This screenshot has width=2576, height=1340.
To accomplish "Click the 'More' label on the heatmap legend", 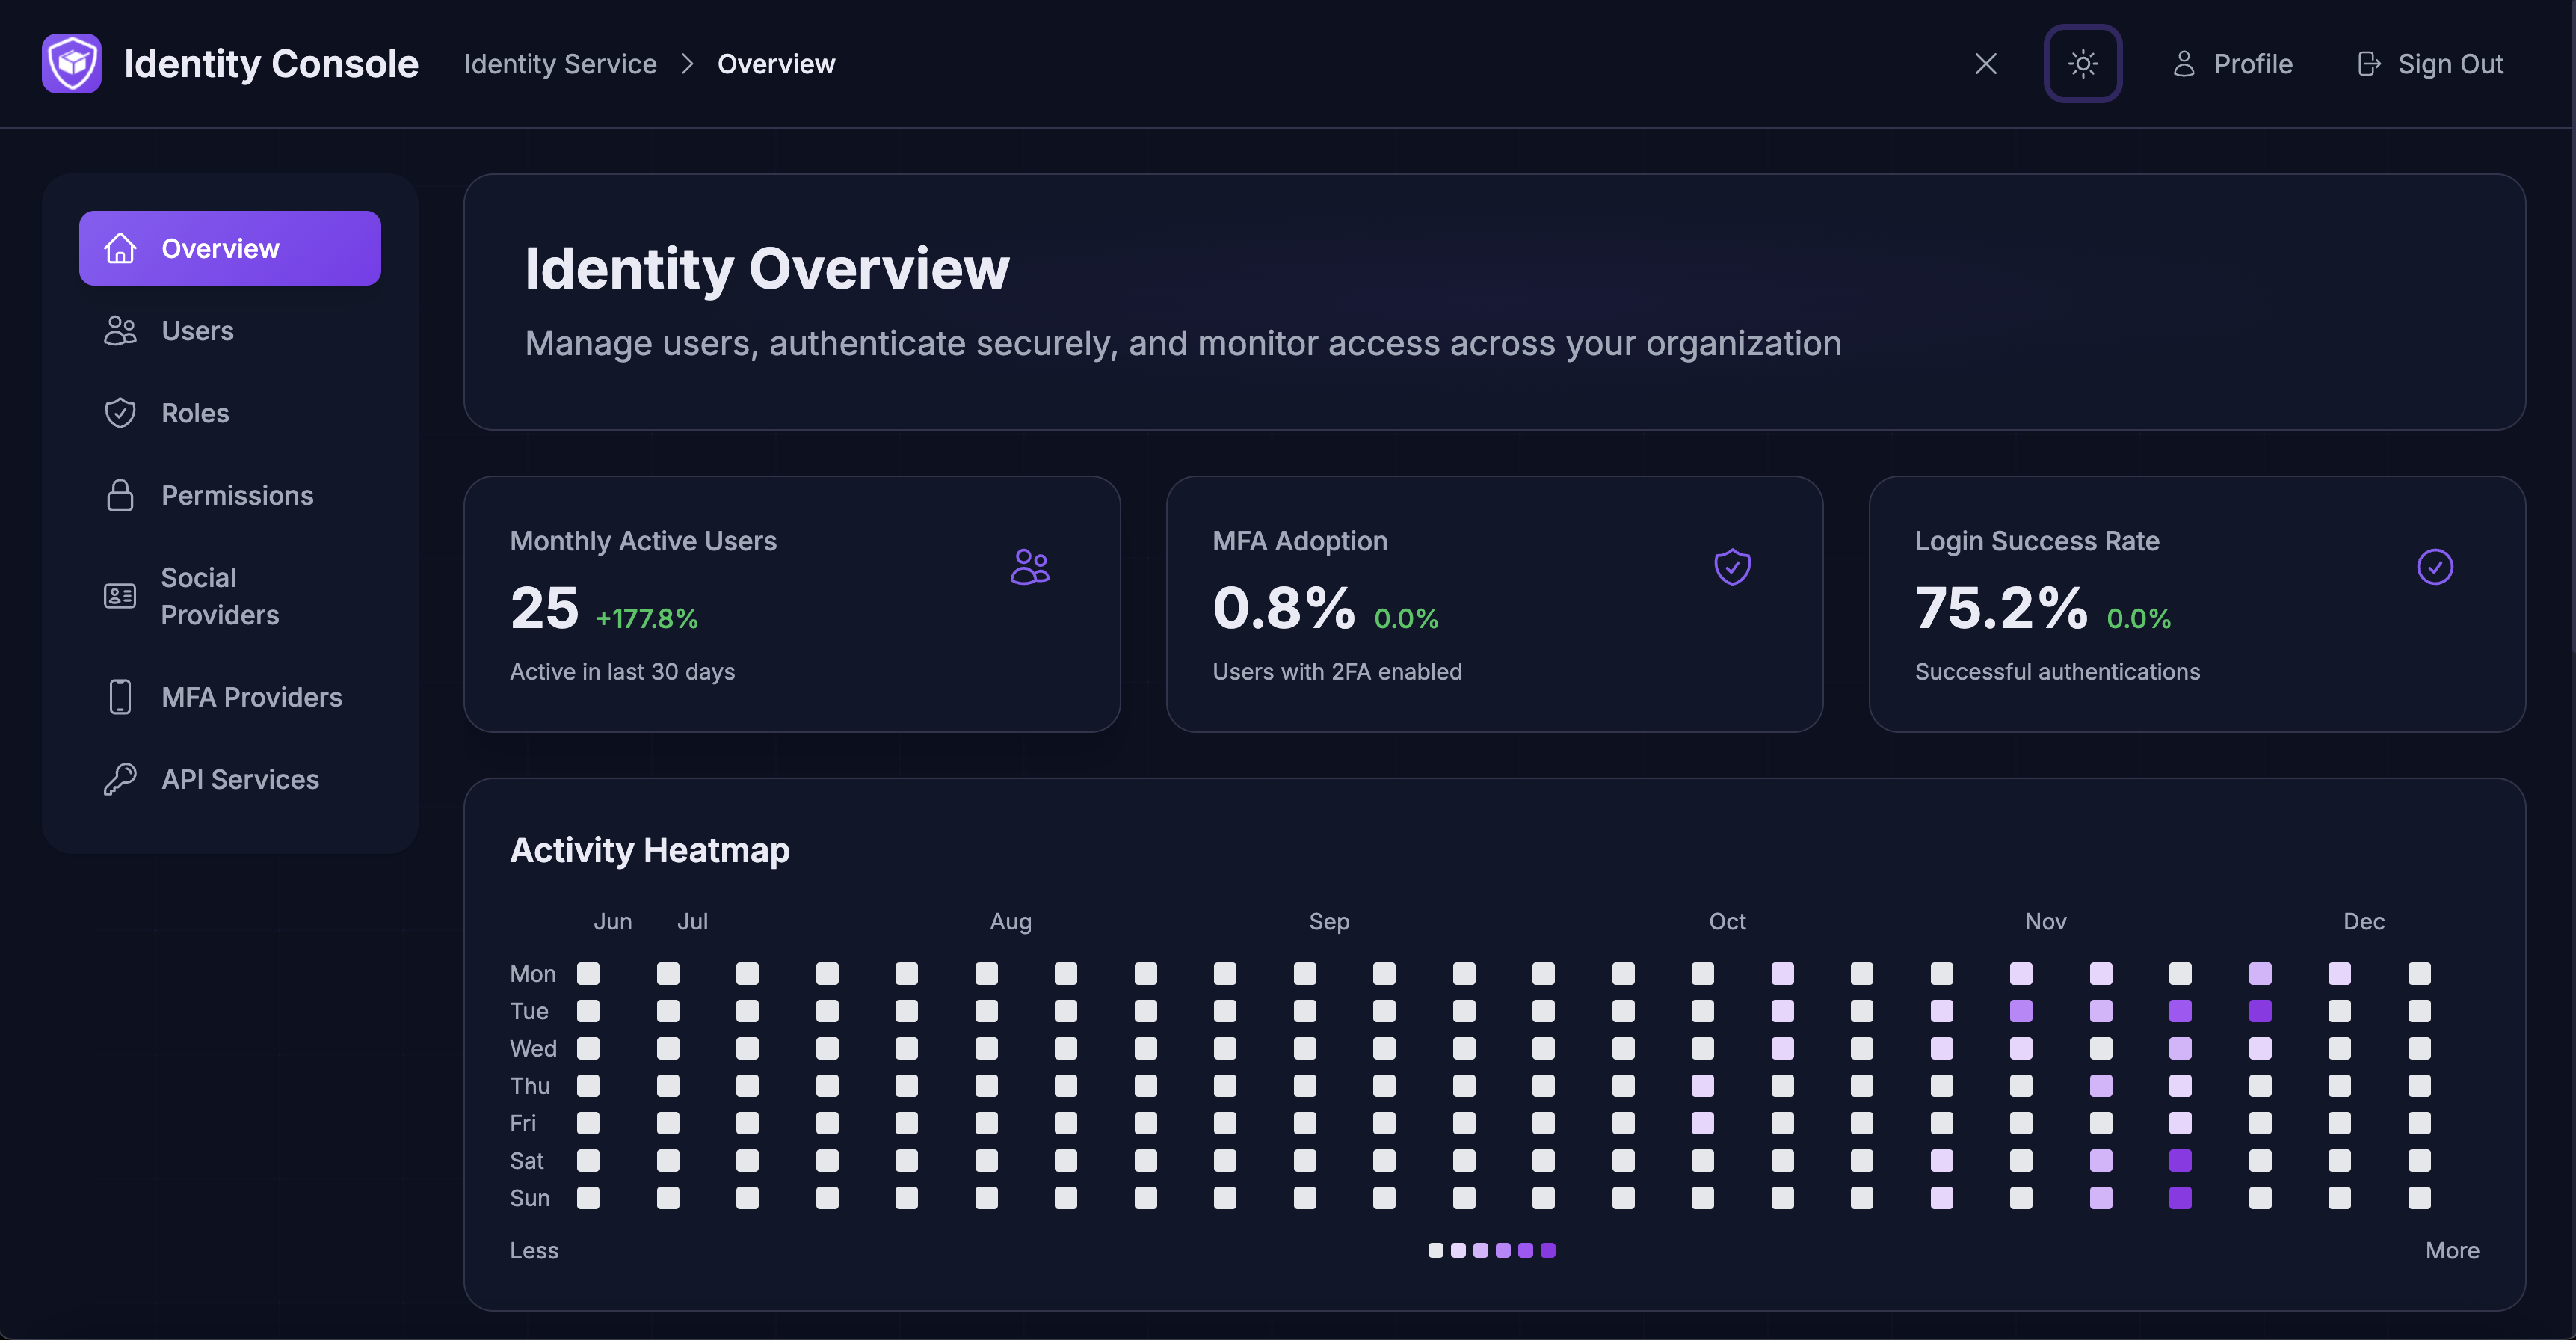I will click(x=2452, y=1250).
